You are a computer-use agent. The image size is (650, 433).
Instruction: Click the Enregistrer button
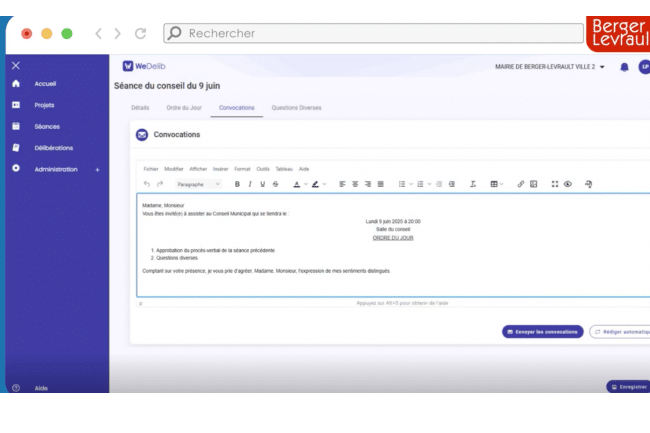tap(629, 386)
